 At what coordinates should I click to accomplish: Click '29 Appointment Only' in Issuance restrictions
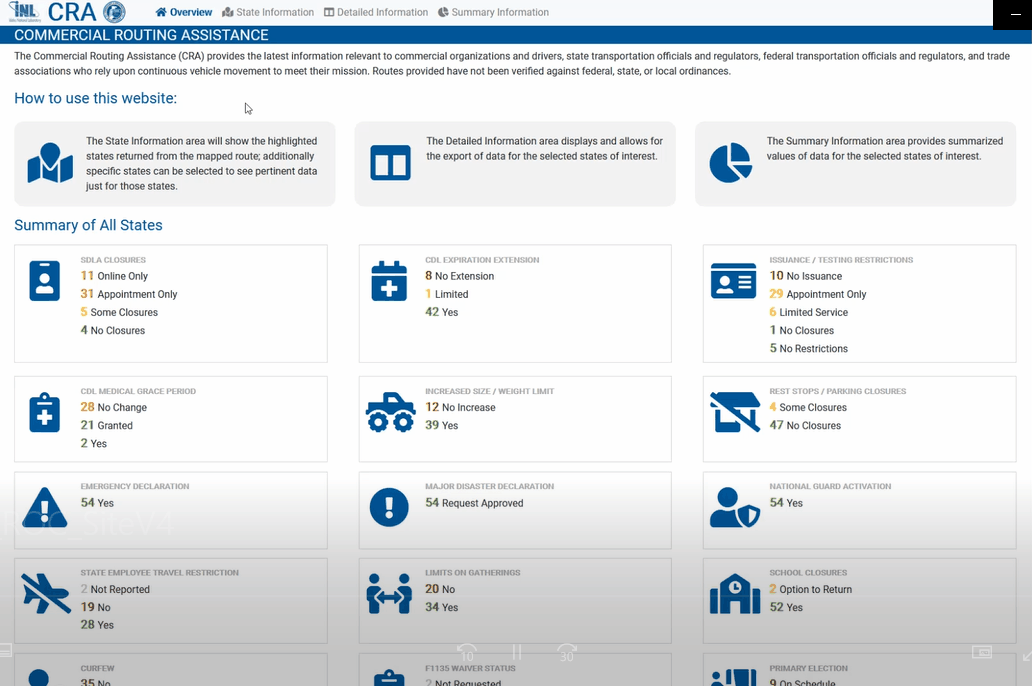(x=818, y=294)
